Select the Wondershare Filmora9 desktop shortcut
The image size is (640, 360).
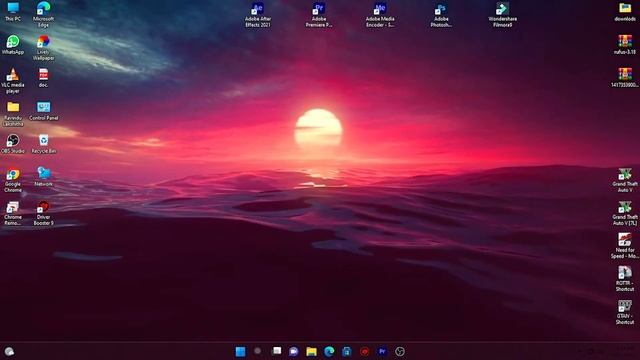point(502,15)
